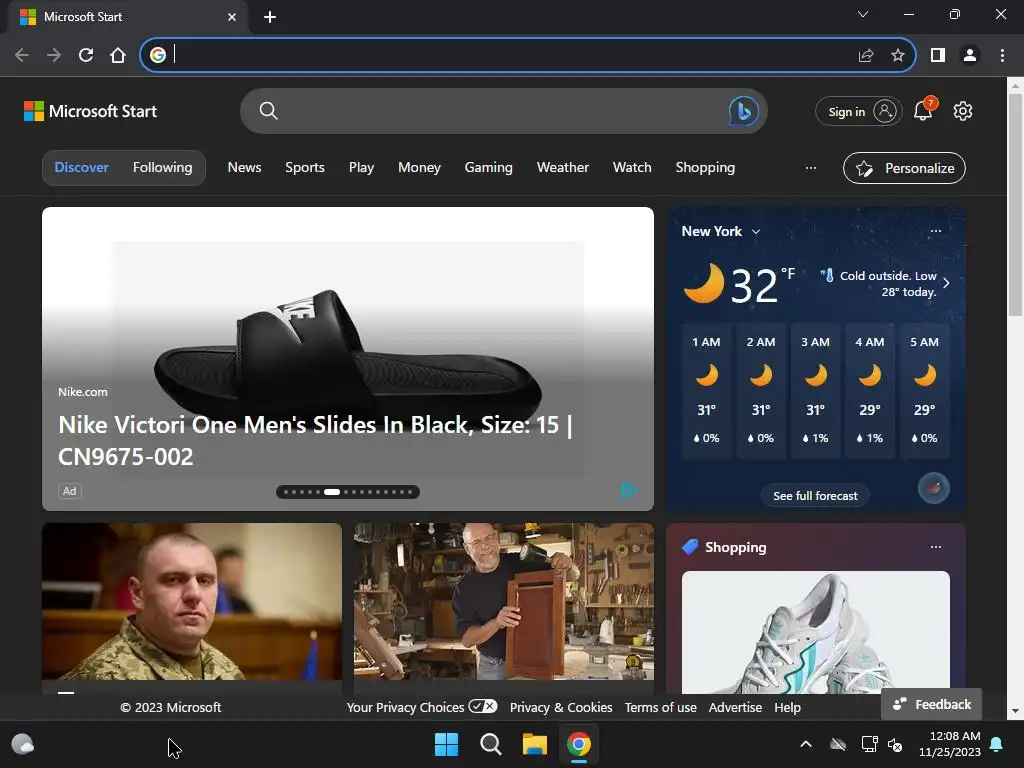Open the News section
Screen dimensions: 1024x768
[244, 168]
